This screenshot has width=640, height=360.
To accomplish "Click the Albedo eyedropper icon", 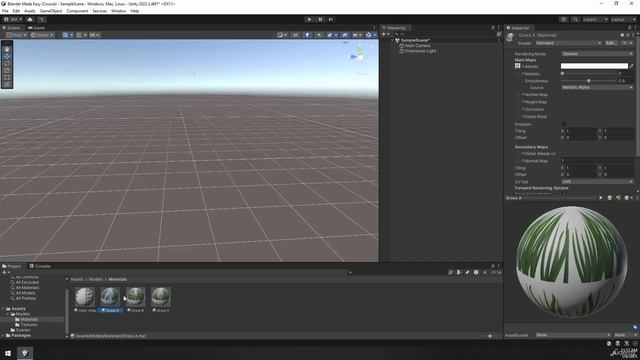I will 631,66.
